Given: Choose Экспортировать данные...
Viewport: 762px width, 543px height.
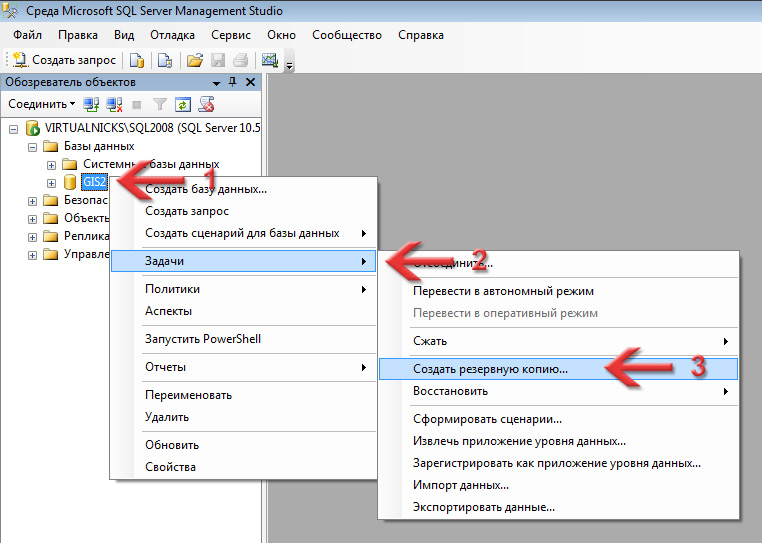Looking at the screenshot, I should (x=559, y=508).
